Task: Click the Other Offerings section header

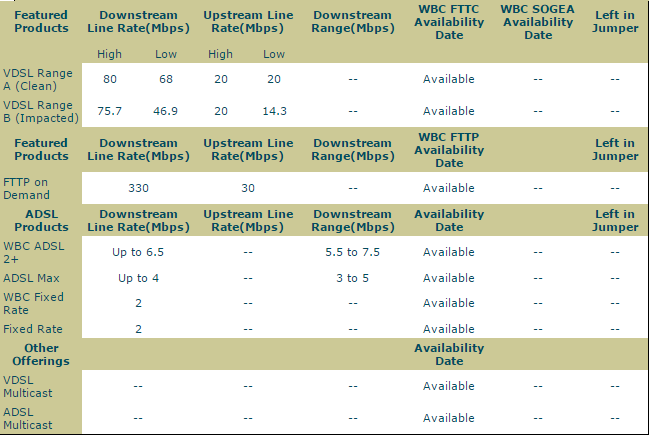Action: click(x=41, y=355)
